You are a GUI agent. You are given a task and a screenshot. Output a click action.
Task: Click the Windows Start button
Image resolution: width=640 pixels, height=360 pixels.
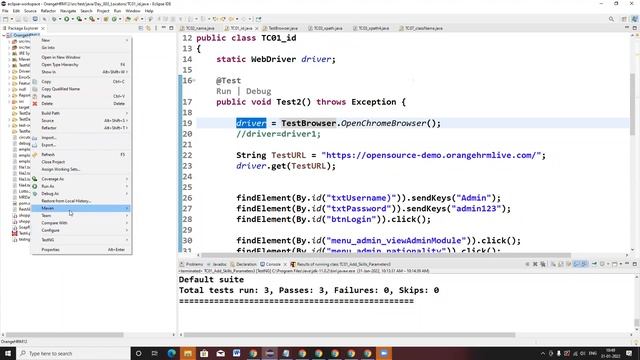[x=8, y=353]
